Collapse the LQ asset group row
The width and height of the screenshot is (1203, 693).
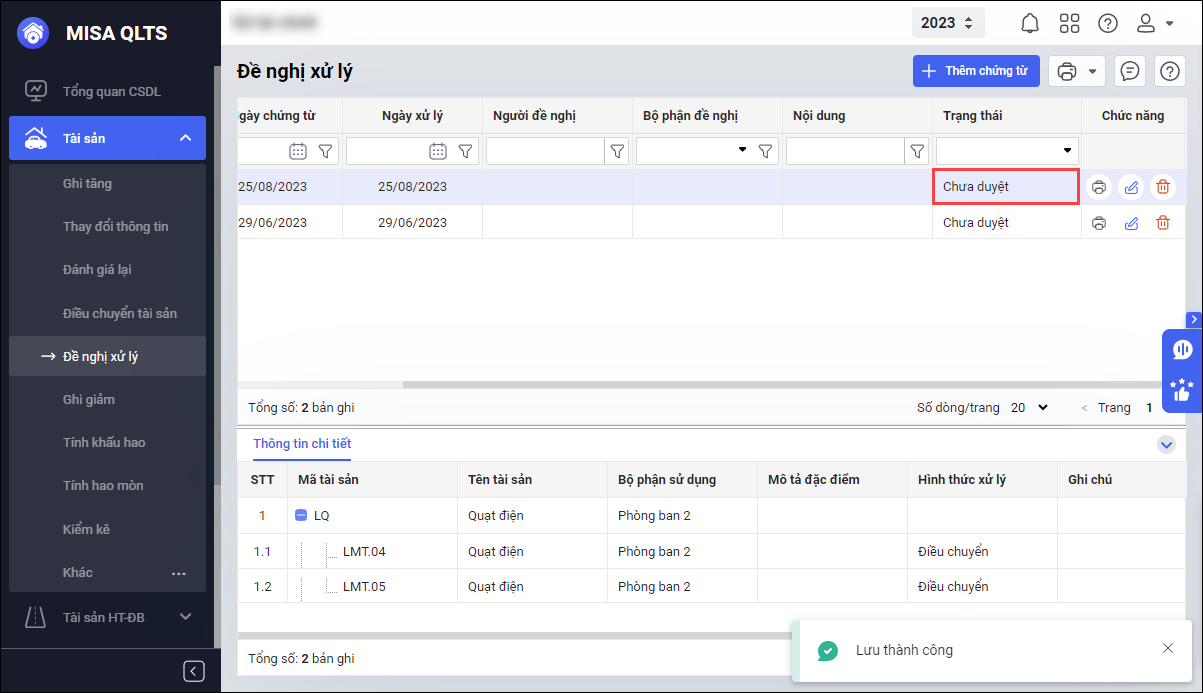tap(301, 516)
